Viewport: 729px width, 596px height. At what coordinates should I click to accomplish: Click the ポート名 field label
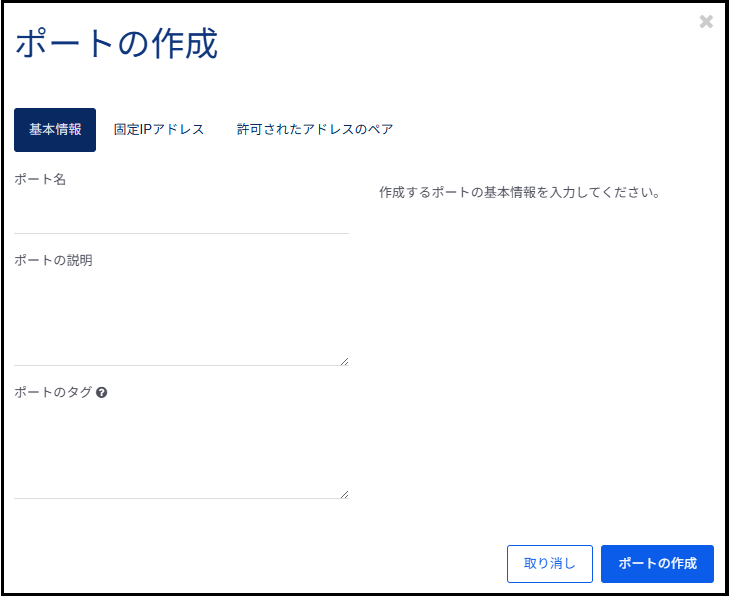pyautogui.click(x=40, y=180)
